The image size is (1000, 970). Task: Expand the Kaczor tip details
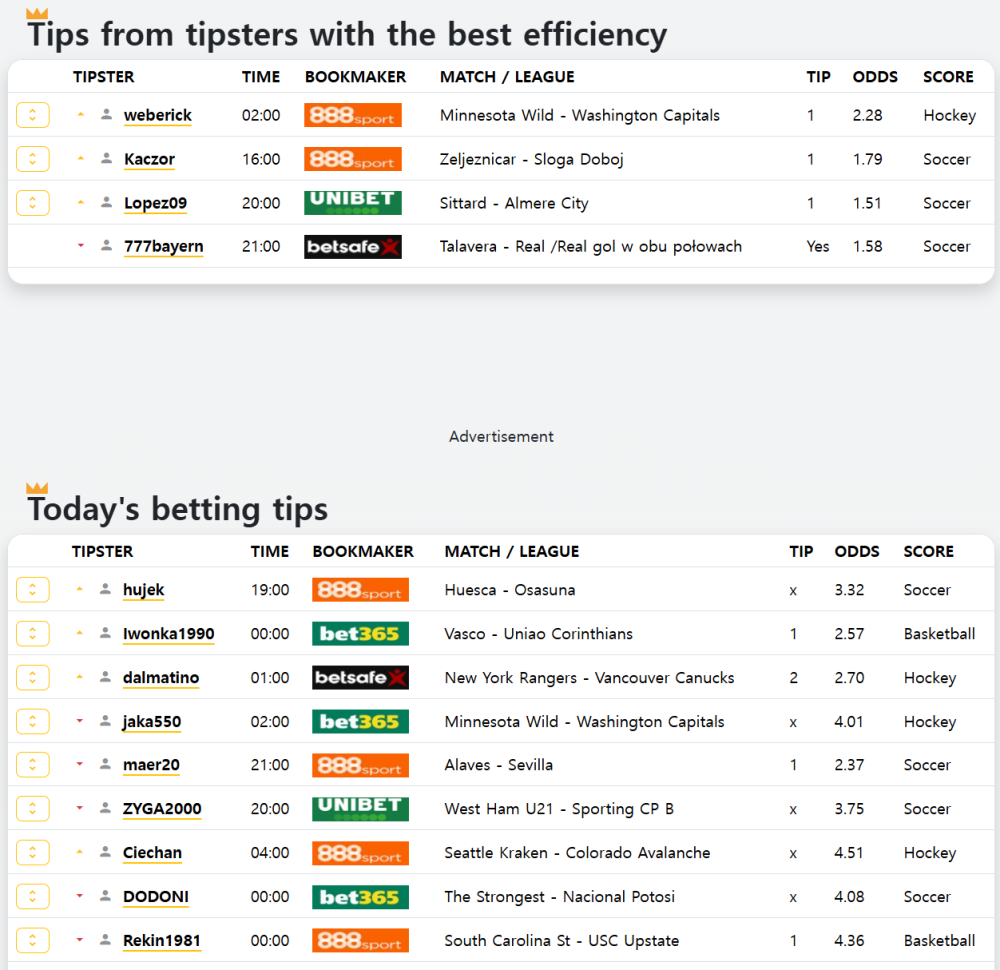[33, 159]
